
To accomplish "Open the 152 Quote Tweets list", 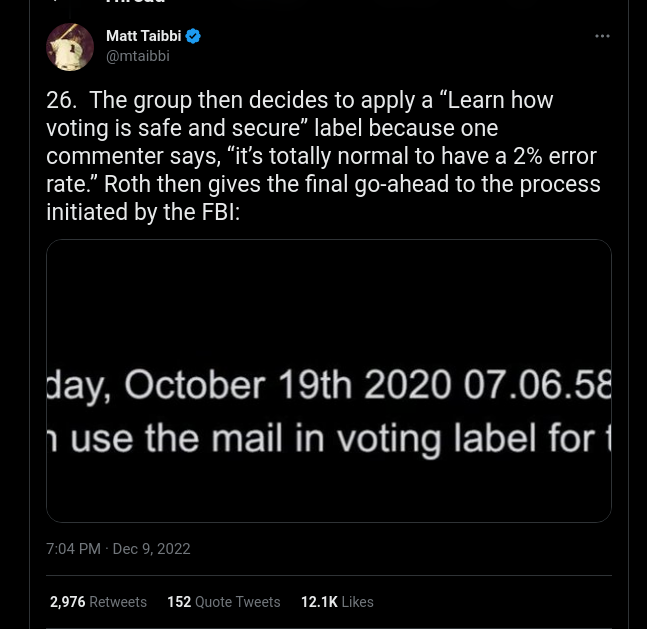I will [x=223, y=602].
